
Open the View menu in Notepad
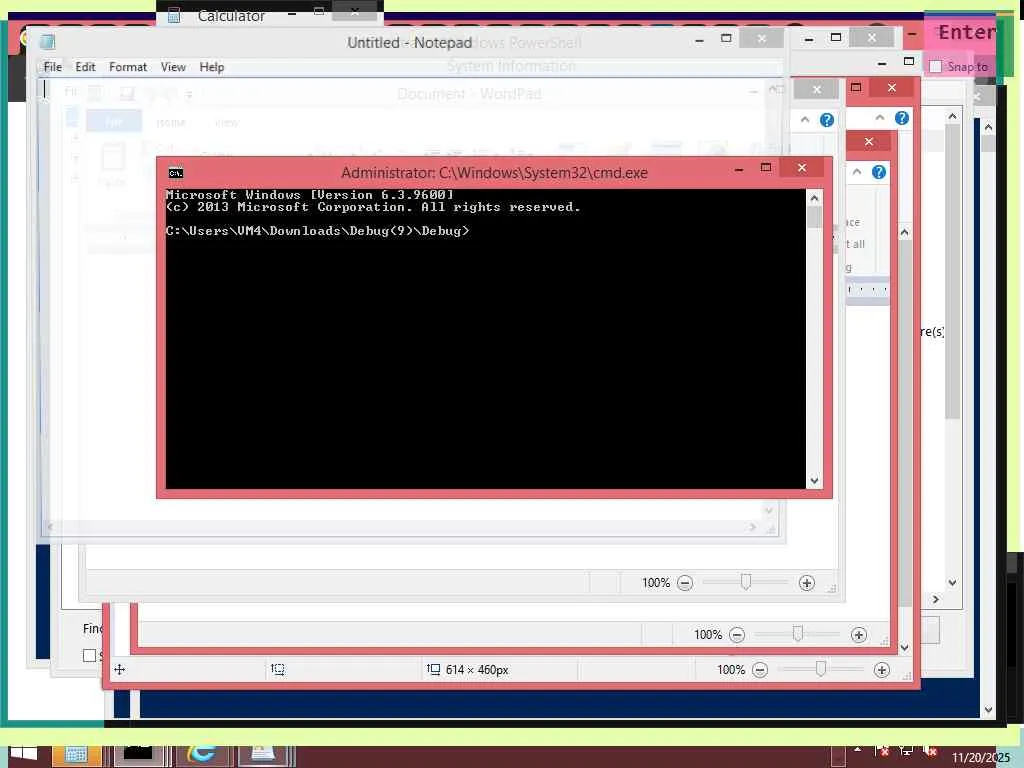pyautogui.click(x=173, y=67)
